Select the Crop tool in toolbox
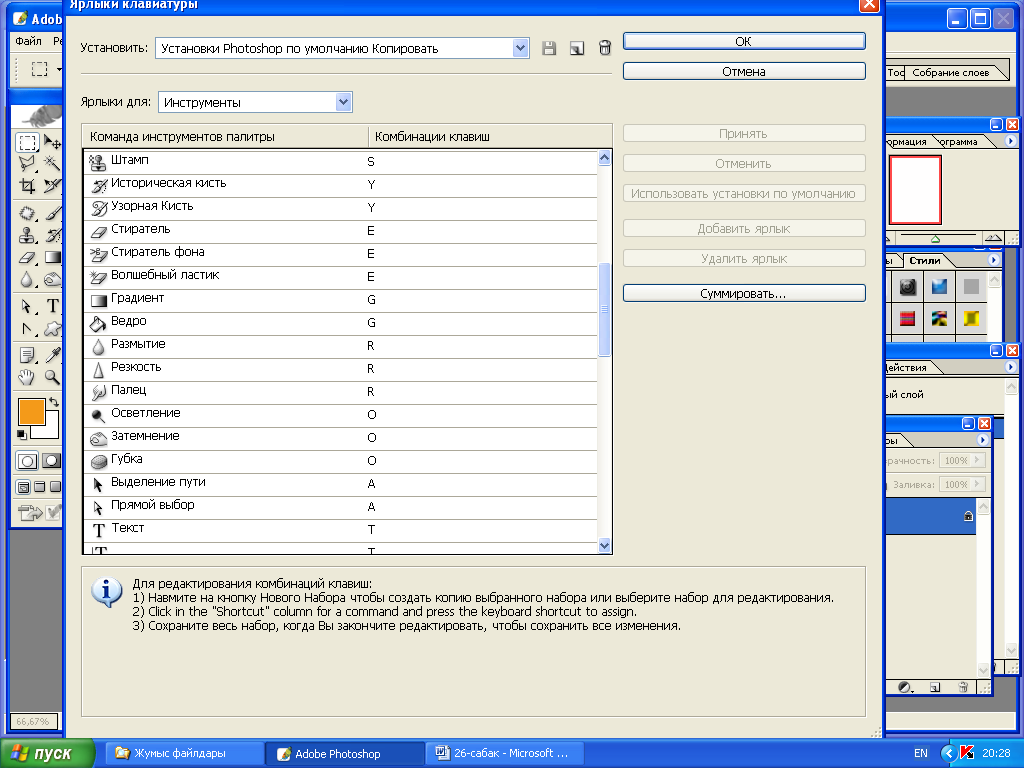1024x768 pixels. [27, 186]
